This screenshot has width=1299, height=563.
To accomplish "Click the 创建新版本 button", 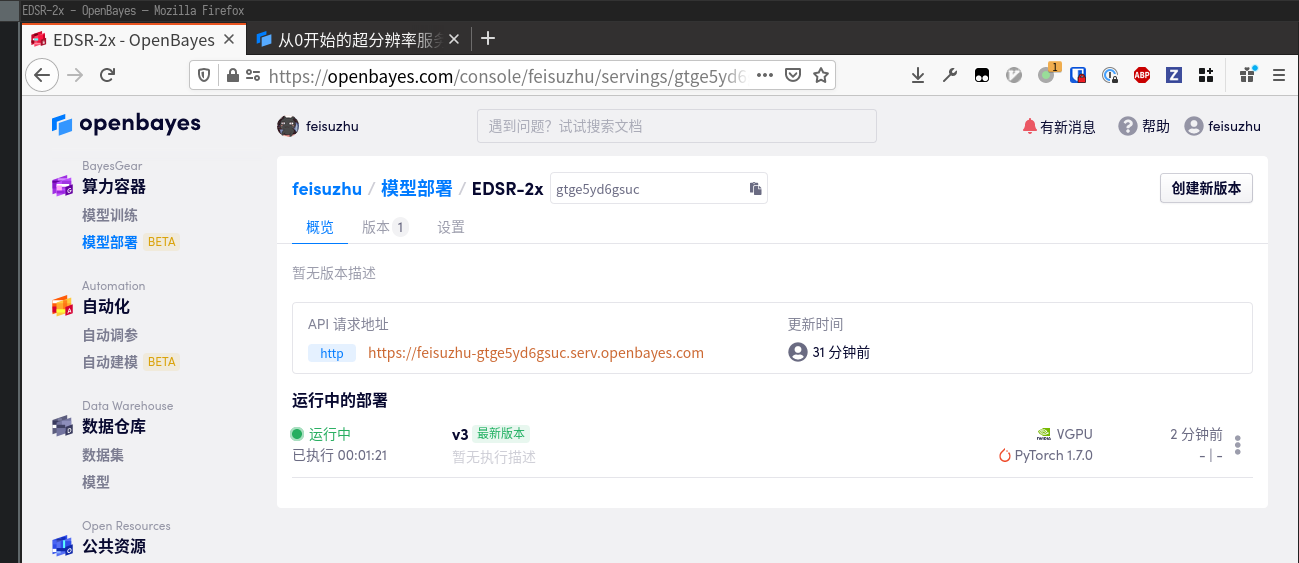I will pos(1206,189).
